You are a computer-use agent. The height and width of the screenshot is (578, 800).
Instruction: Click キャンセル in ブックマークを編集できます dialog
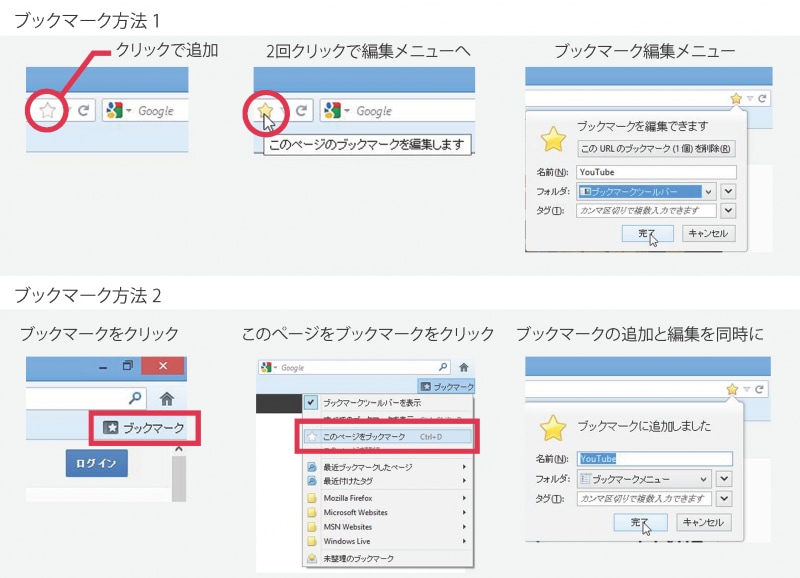(x=708, y=233)
